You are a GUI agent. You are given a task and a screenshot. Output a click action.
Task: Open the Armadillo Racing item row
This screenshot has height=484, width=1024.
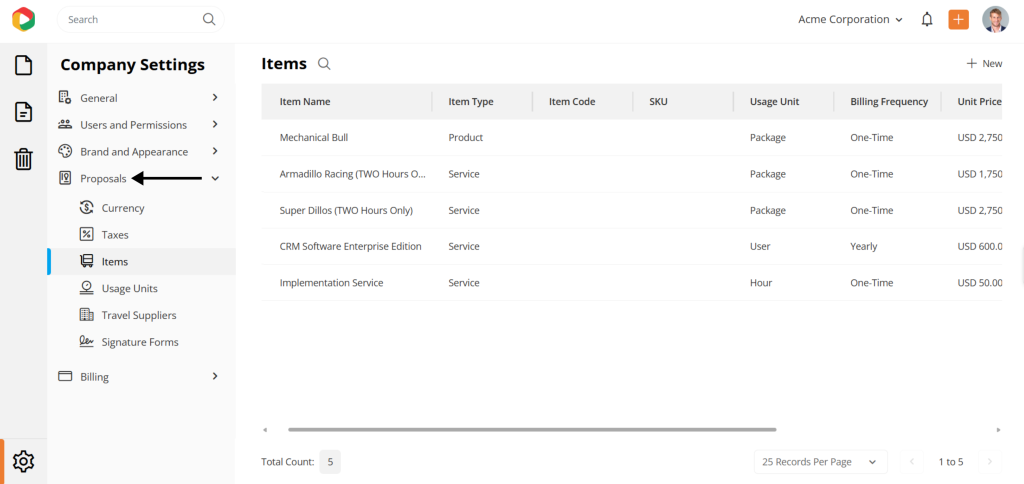pyautogui.click(x=632, y=174)
